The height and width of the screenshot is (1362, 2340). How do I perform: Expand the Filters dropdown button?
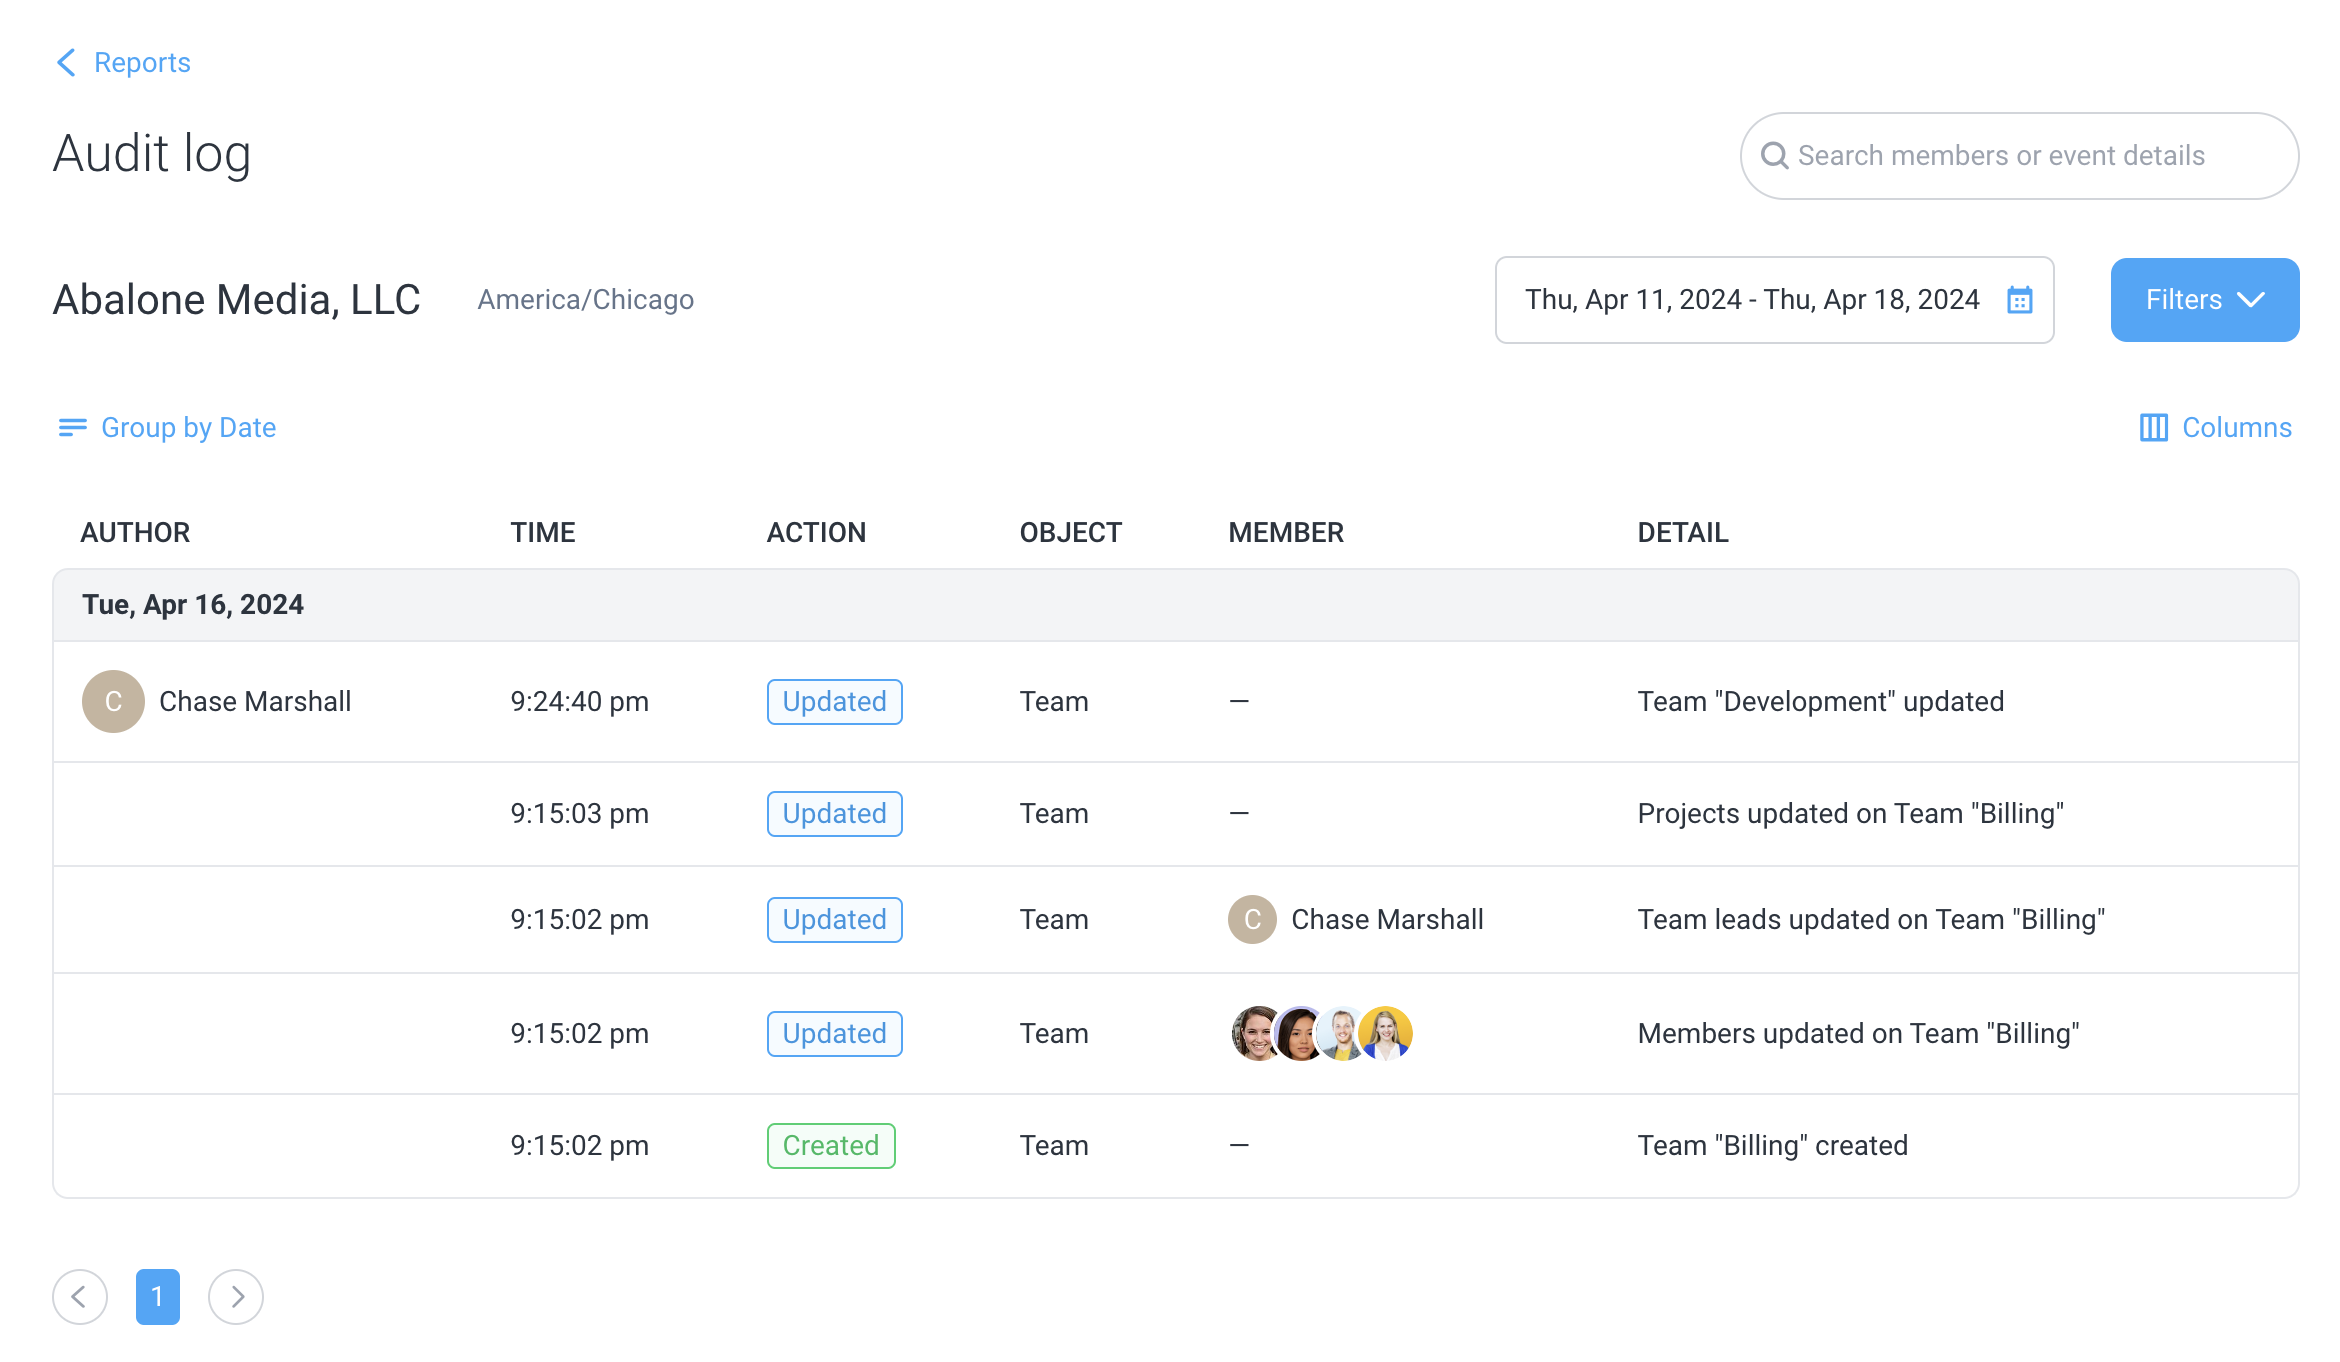click(2204, 300)
